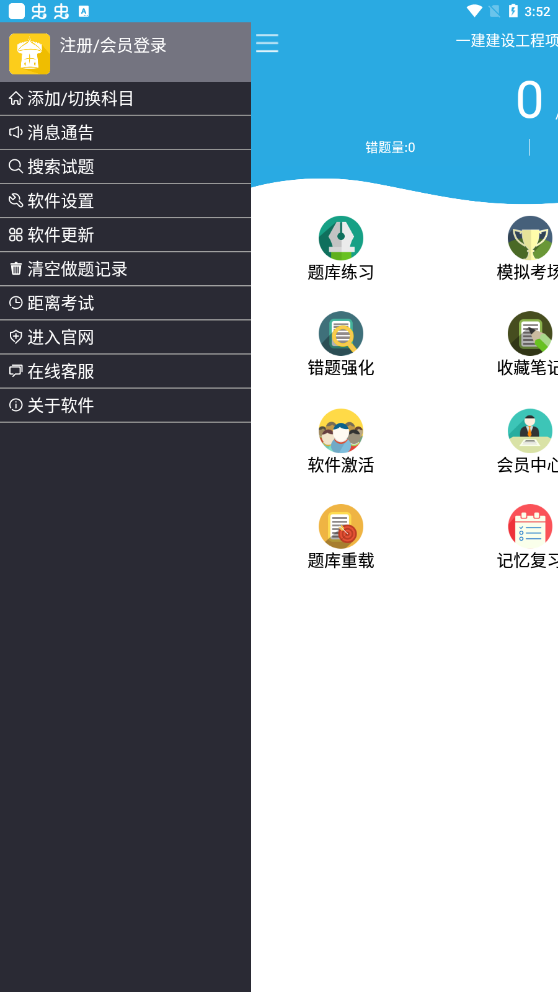The image size is (558, 992).
Task: Tap the wrench icon beside 软件设置
Action: pyautogui.click(x=16, y=201)
